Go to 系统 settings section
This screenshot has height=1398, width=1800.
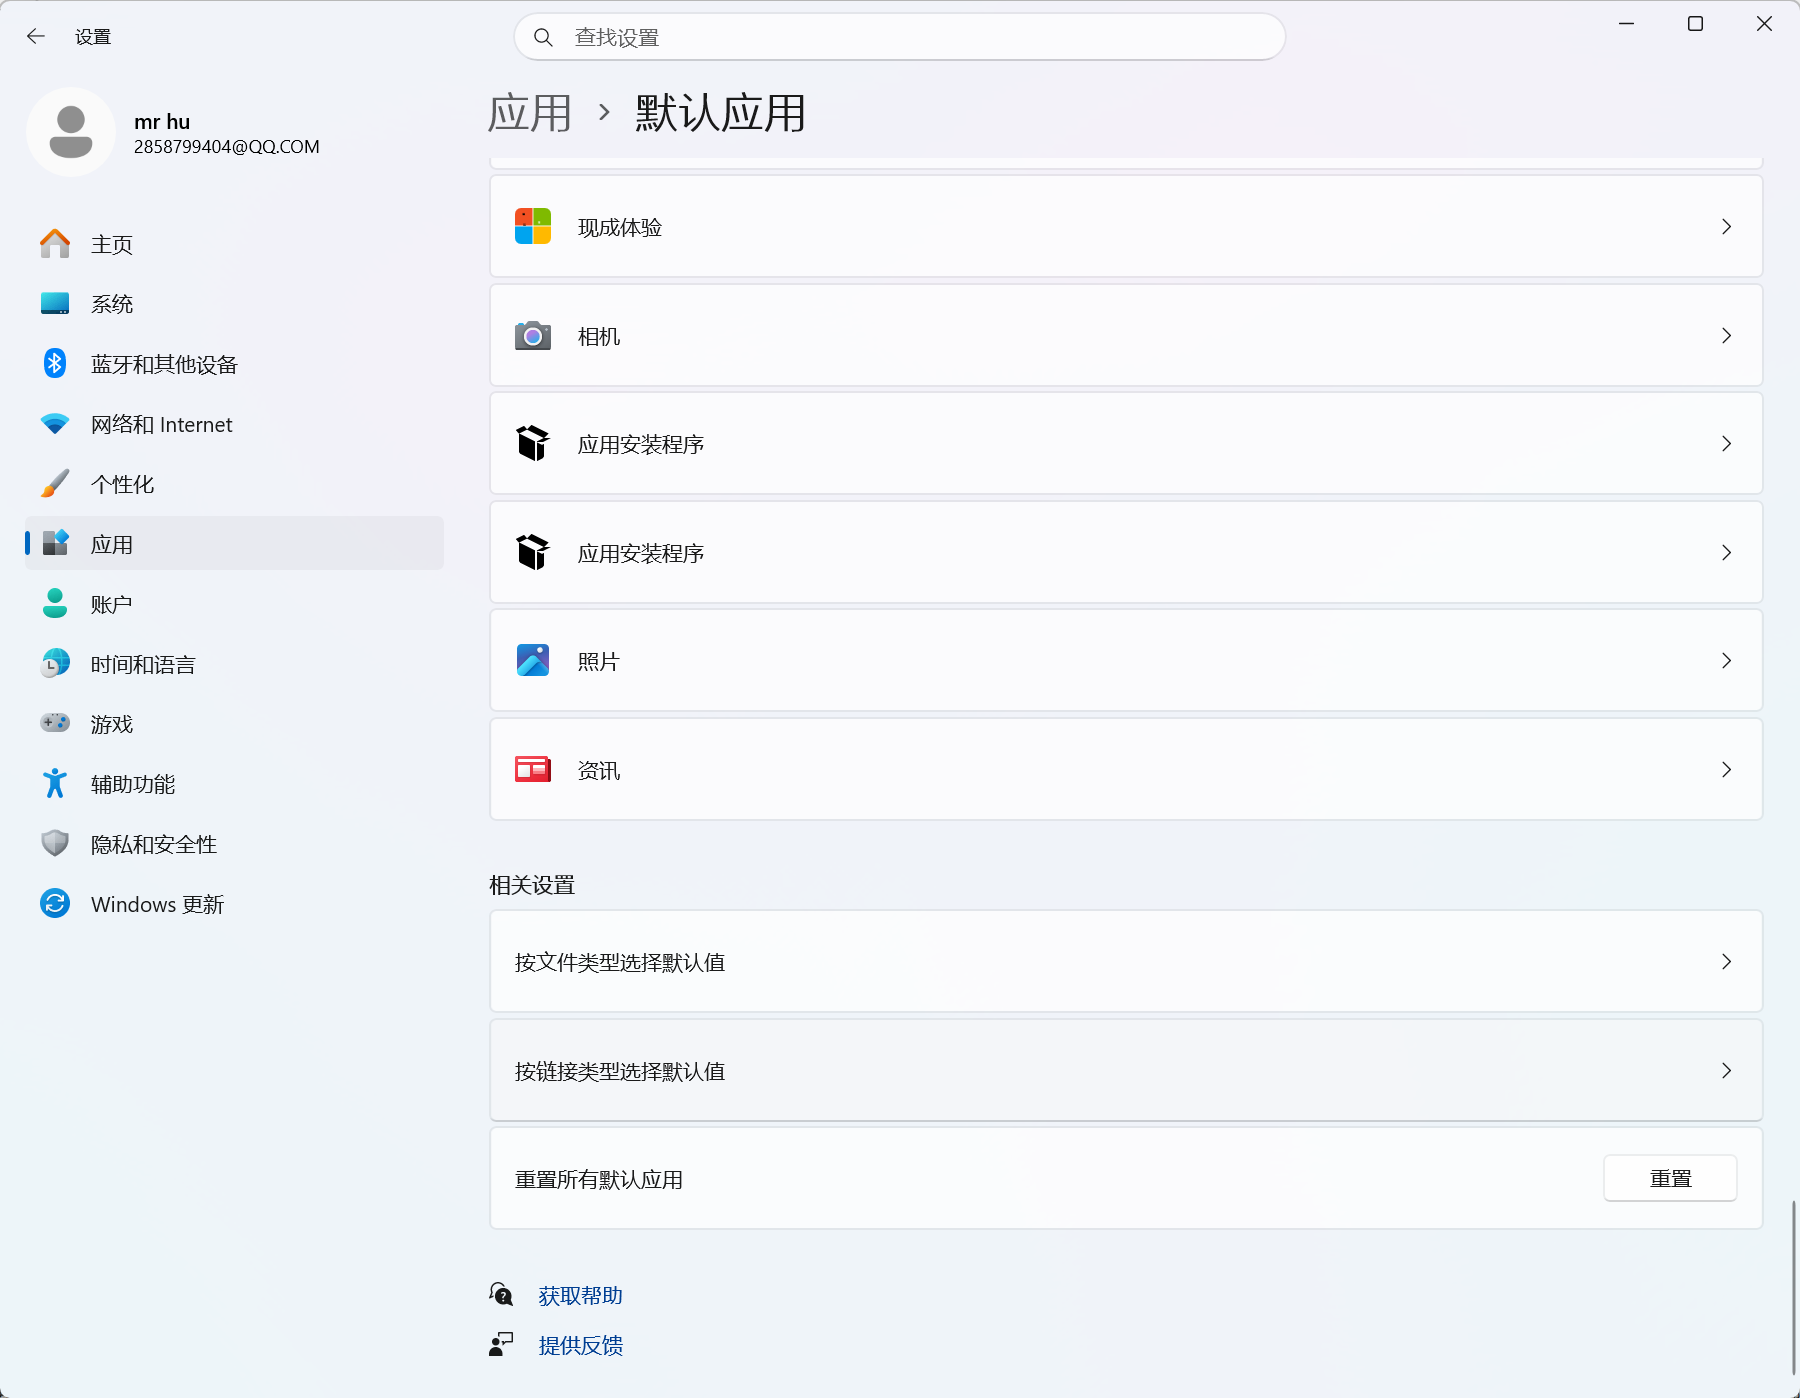(x=234, y=304)
